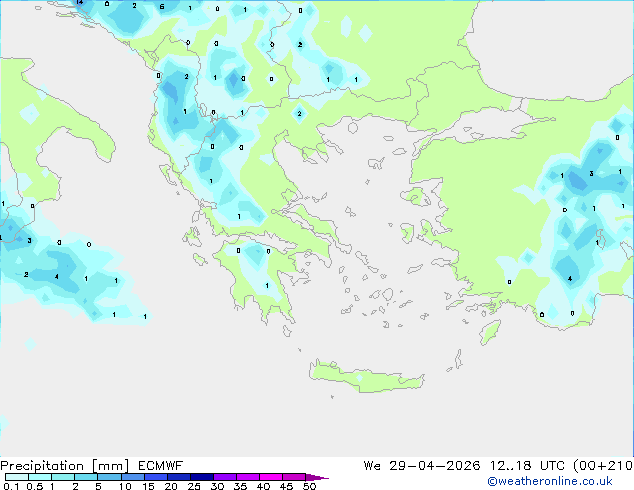Screen dimensions: 634x490
Task: Click the date 'We 29-04-2026'
Action: point(422,466)
